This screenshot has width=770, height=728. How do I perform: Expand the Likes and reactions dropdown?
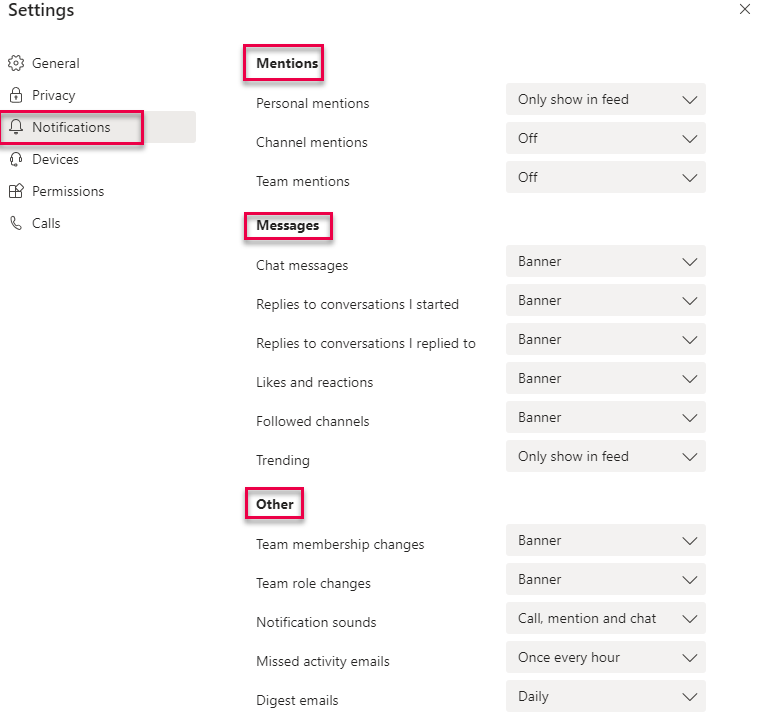pos(605,378)
